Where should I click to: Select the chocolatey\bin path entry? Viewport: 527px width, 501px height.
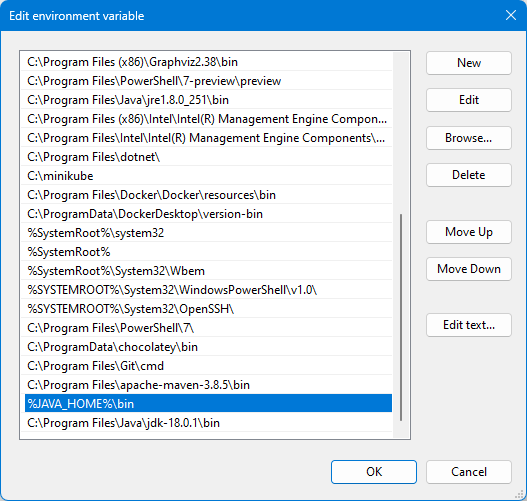point(206,347)
